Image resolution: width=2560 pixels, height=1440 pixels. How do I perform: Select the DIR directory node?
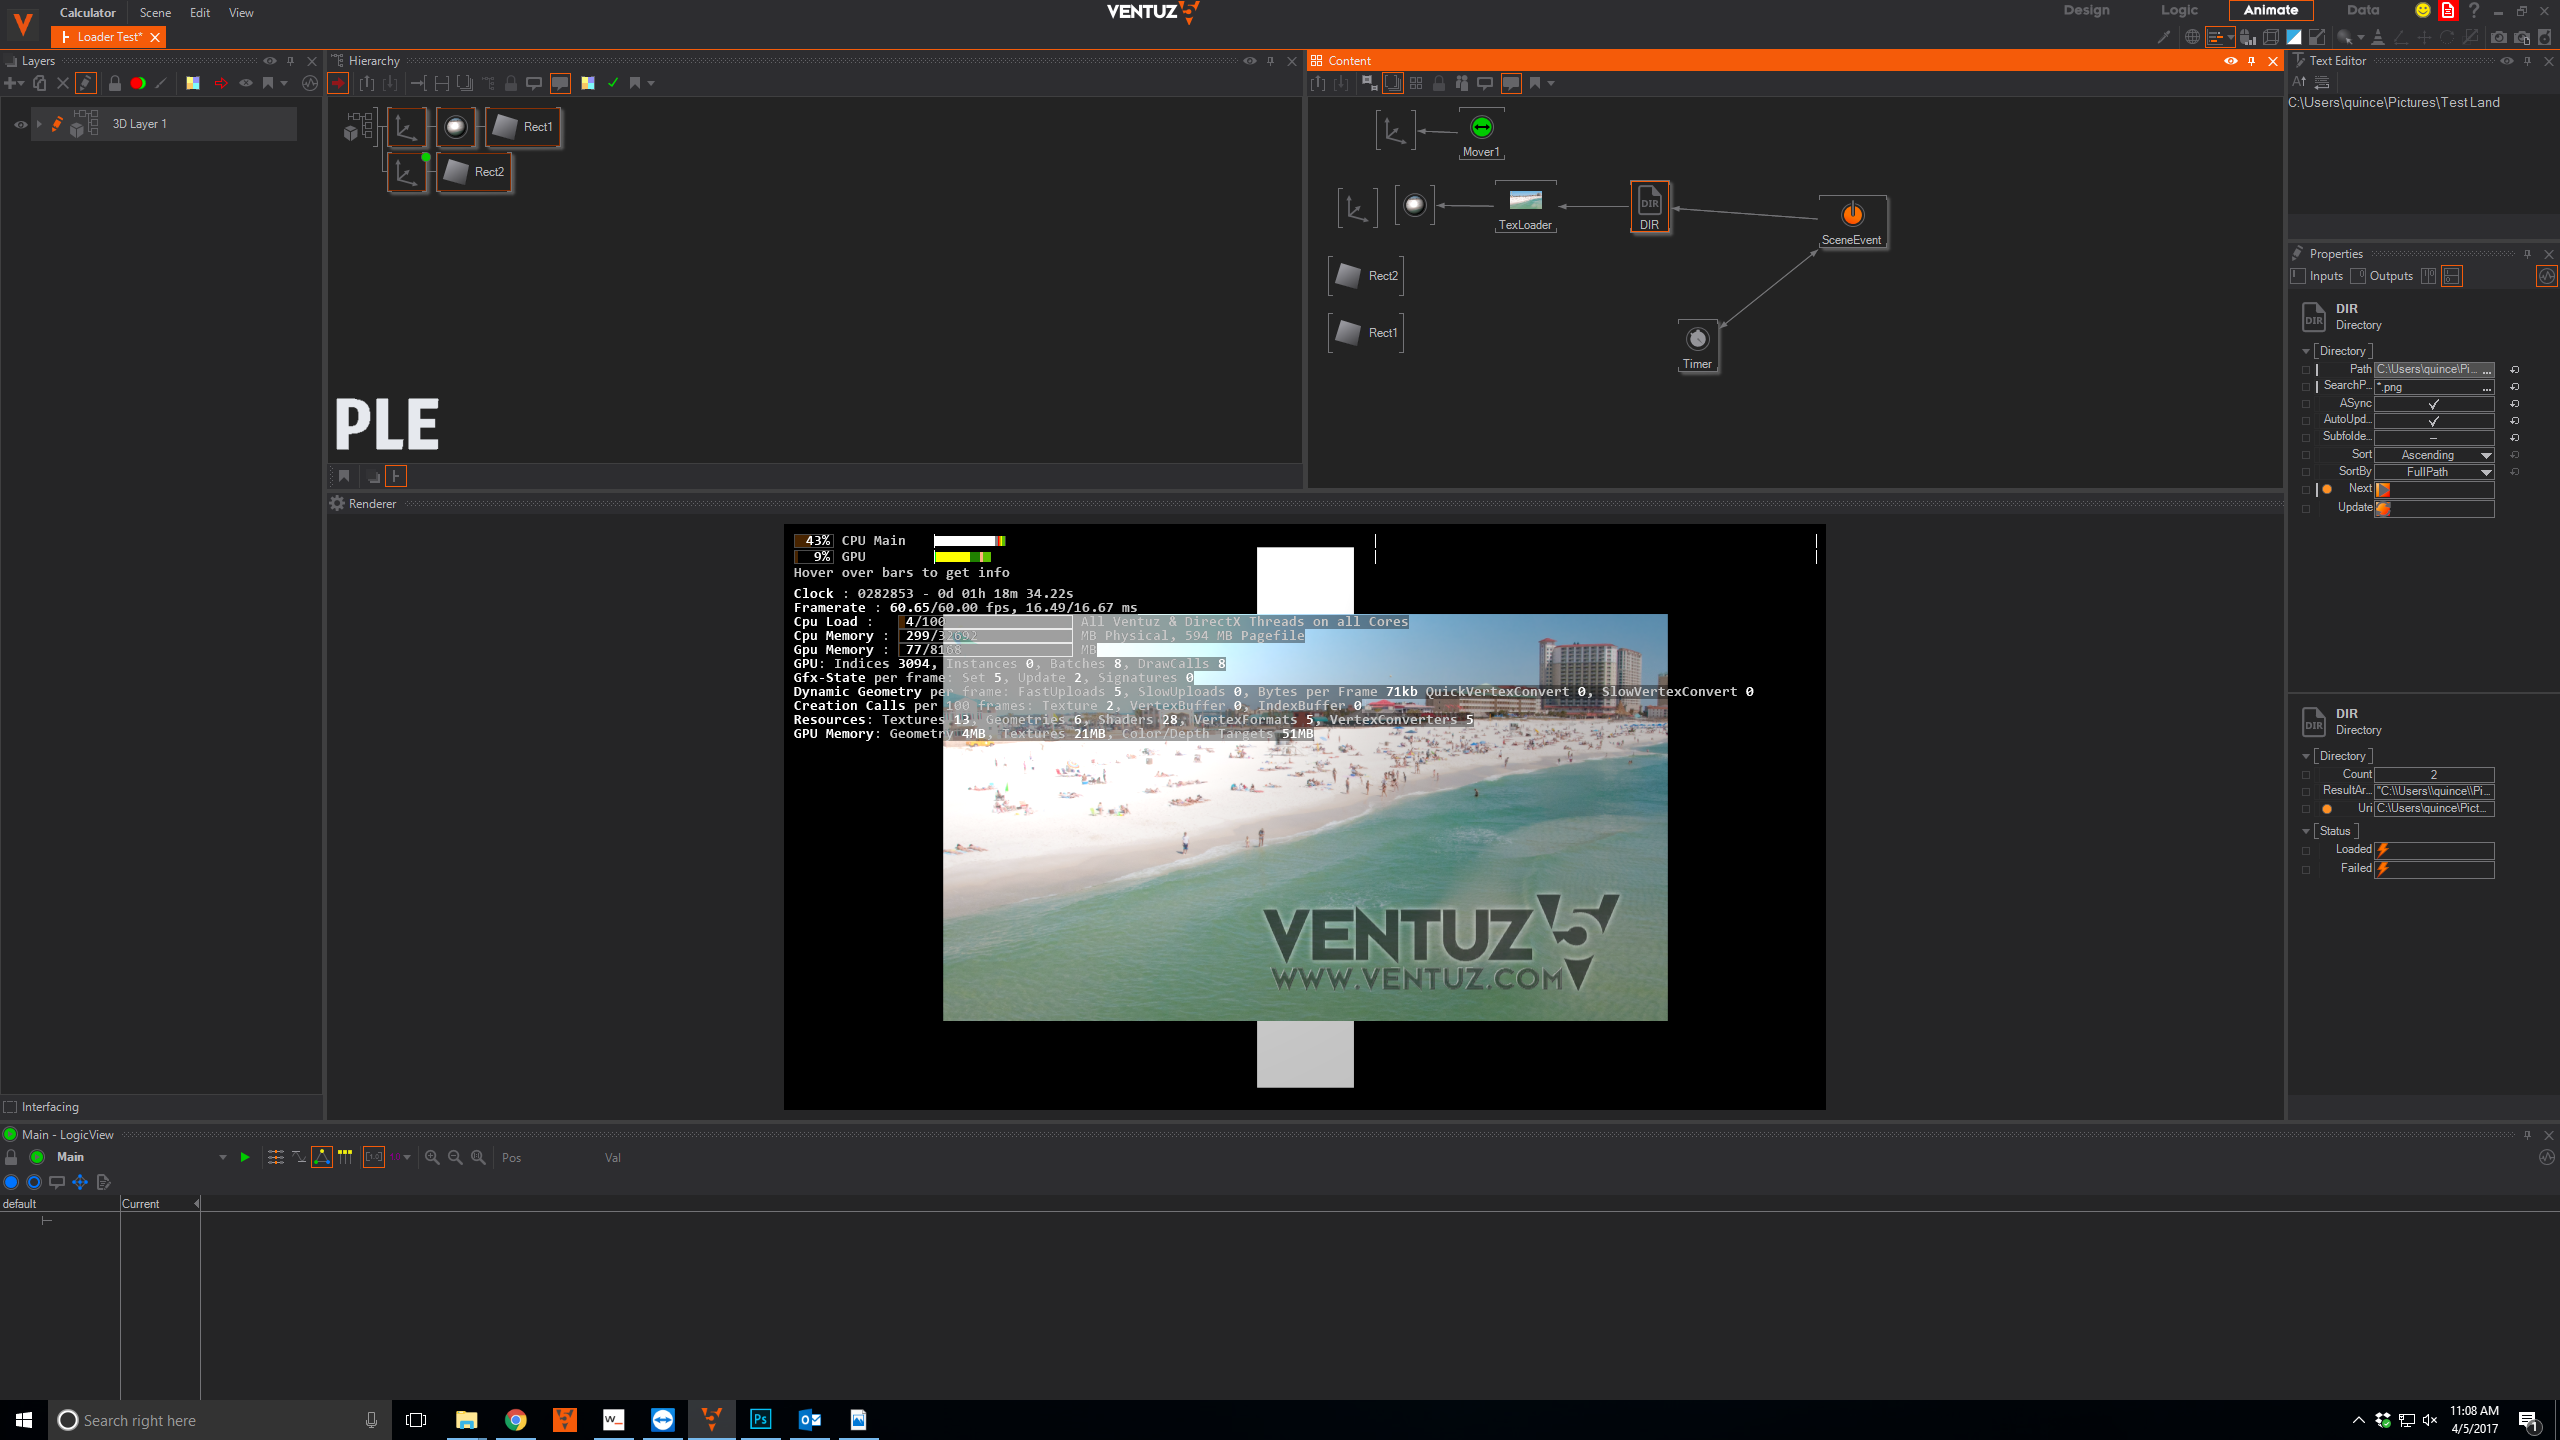(x=1649, y=203)
